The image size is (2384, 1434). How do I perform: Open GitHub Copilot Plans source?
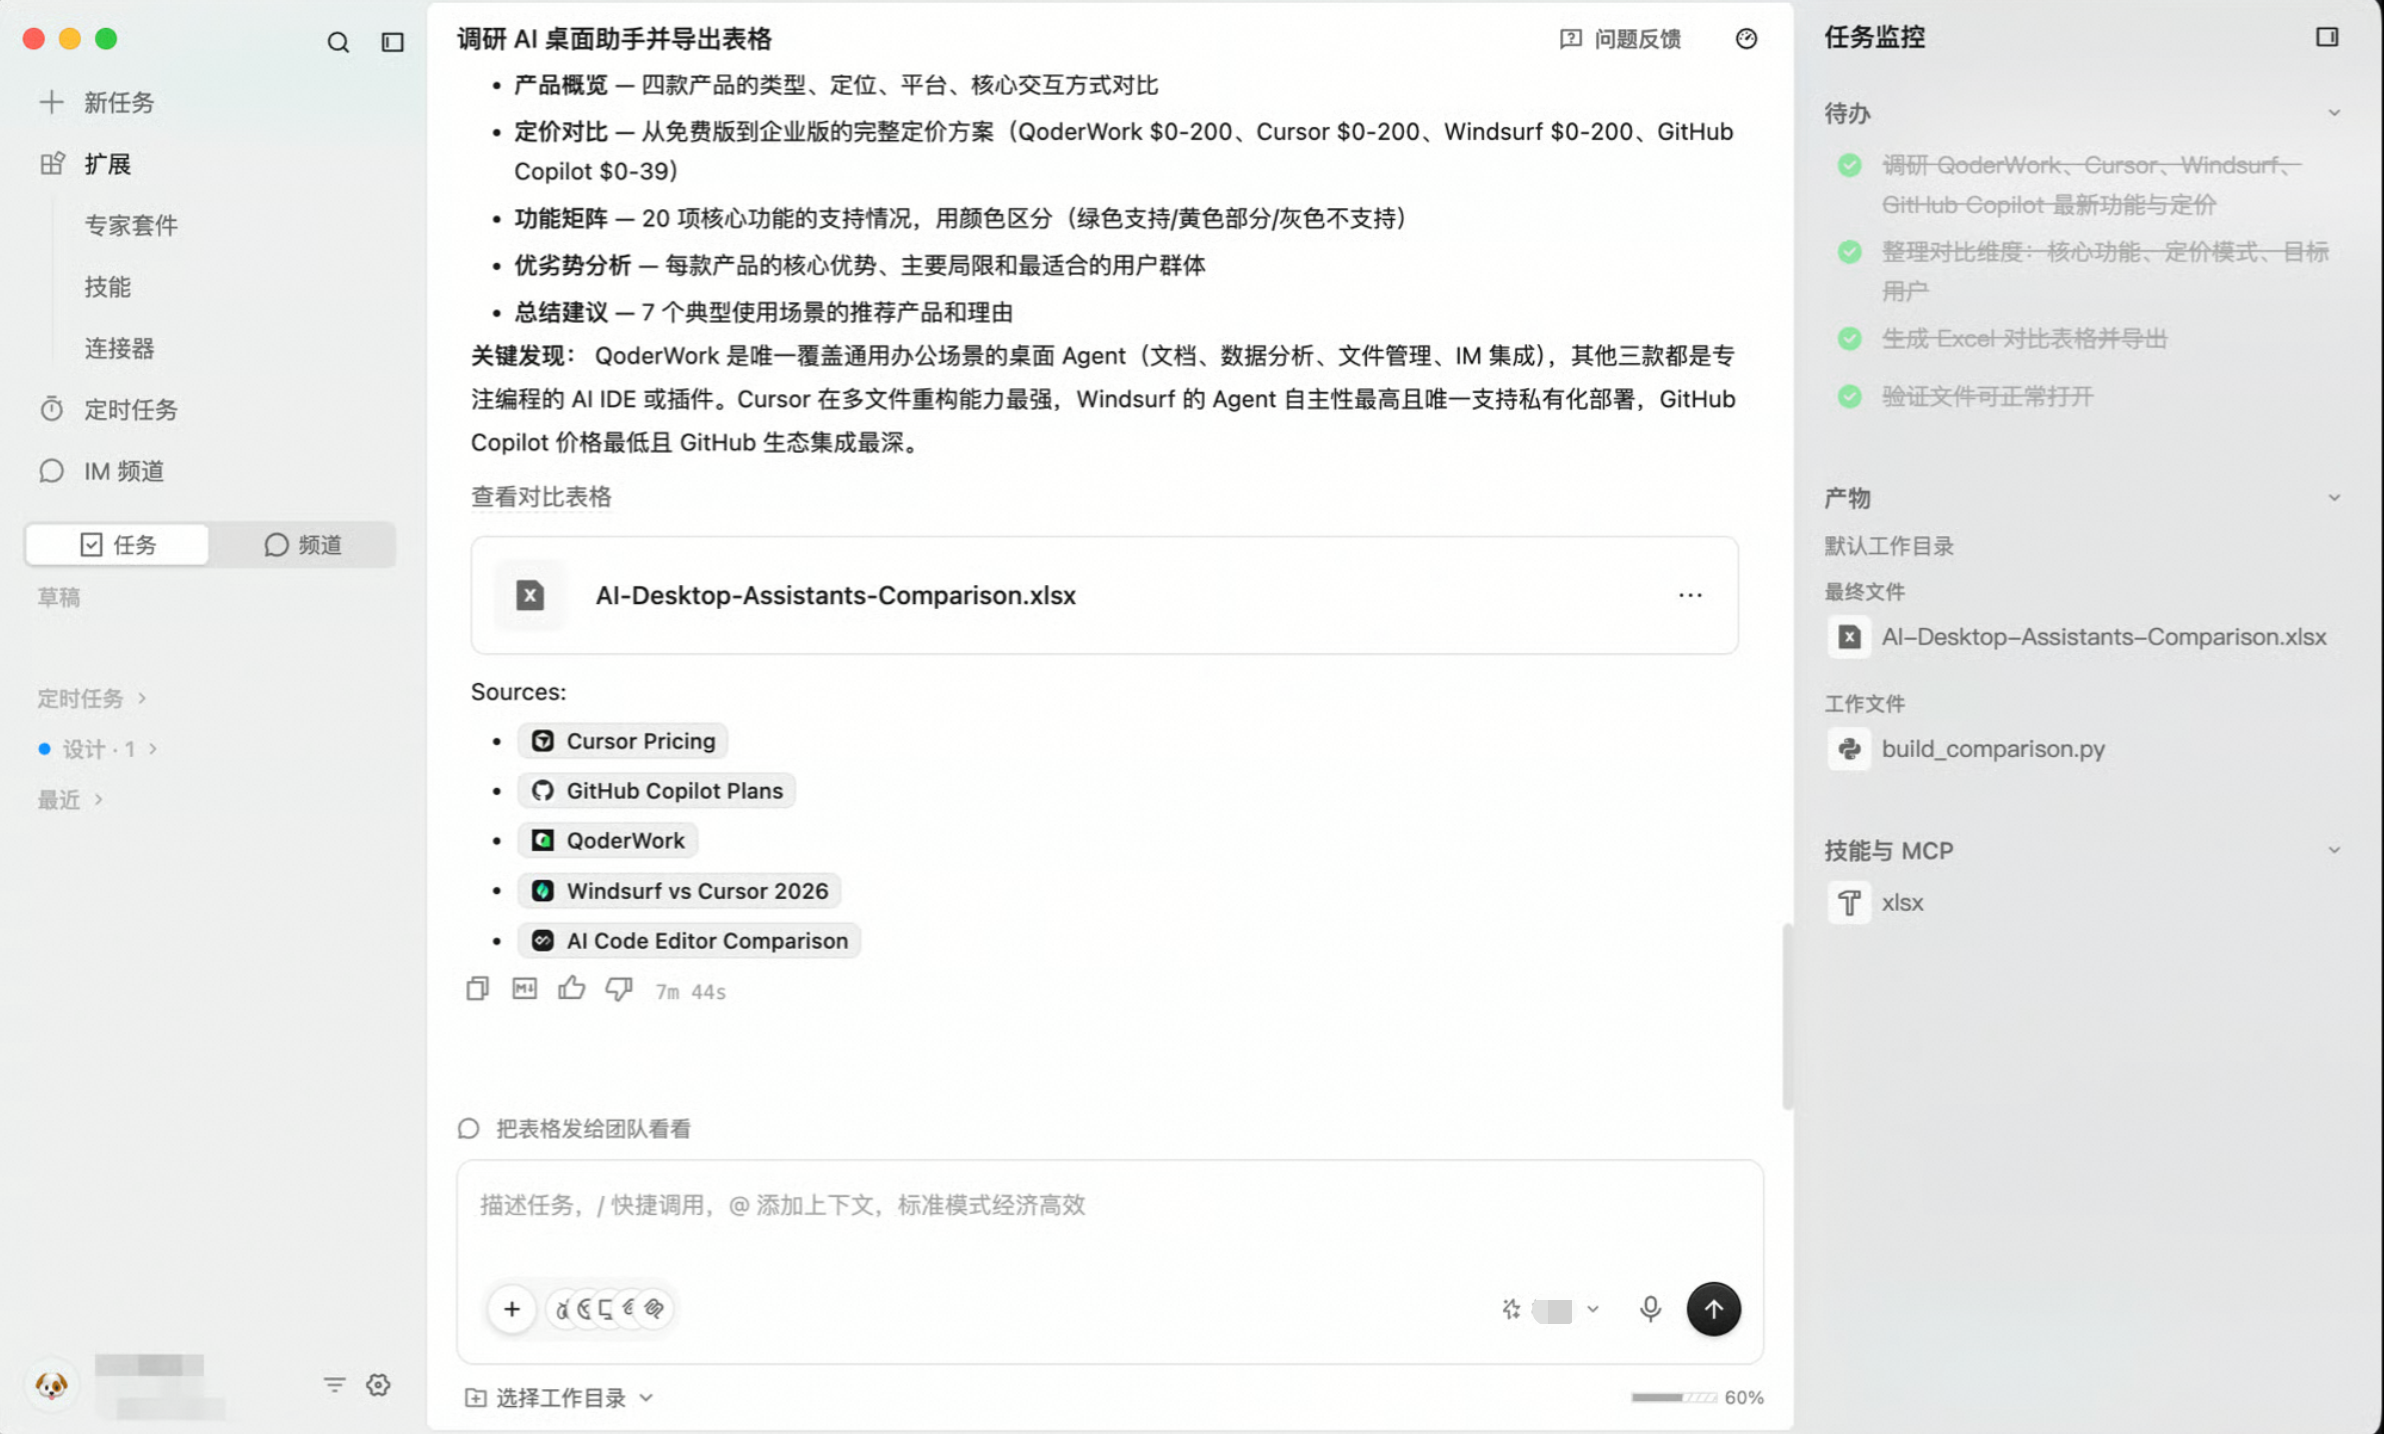point(656,791)
